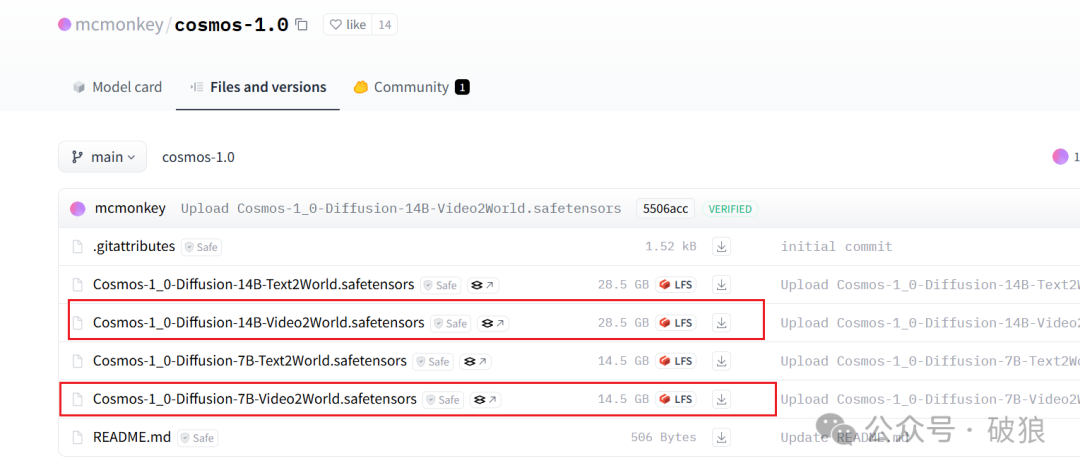Download the 7B-Text2World safetensors file
This screenshot has height=473, width=1080.
(x=721, y=361)
